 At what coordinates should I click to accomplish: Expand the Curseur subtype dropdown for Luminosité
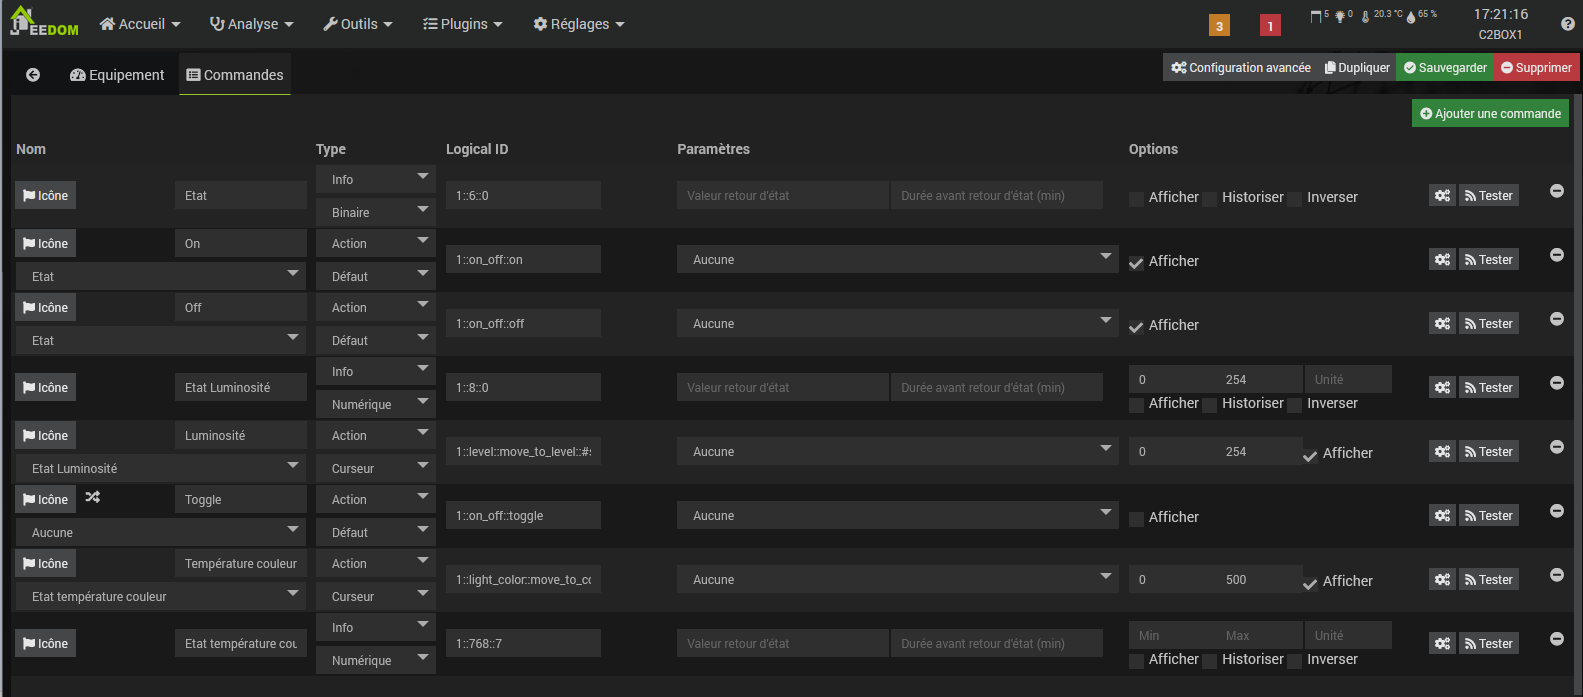375,468
